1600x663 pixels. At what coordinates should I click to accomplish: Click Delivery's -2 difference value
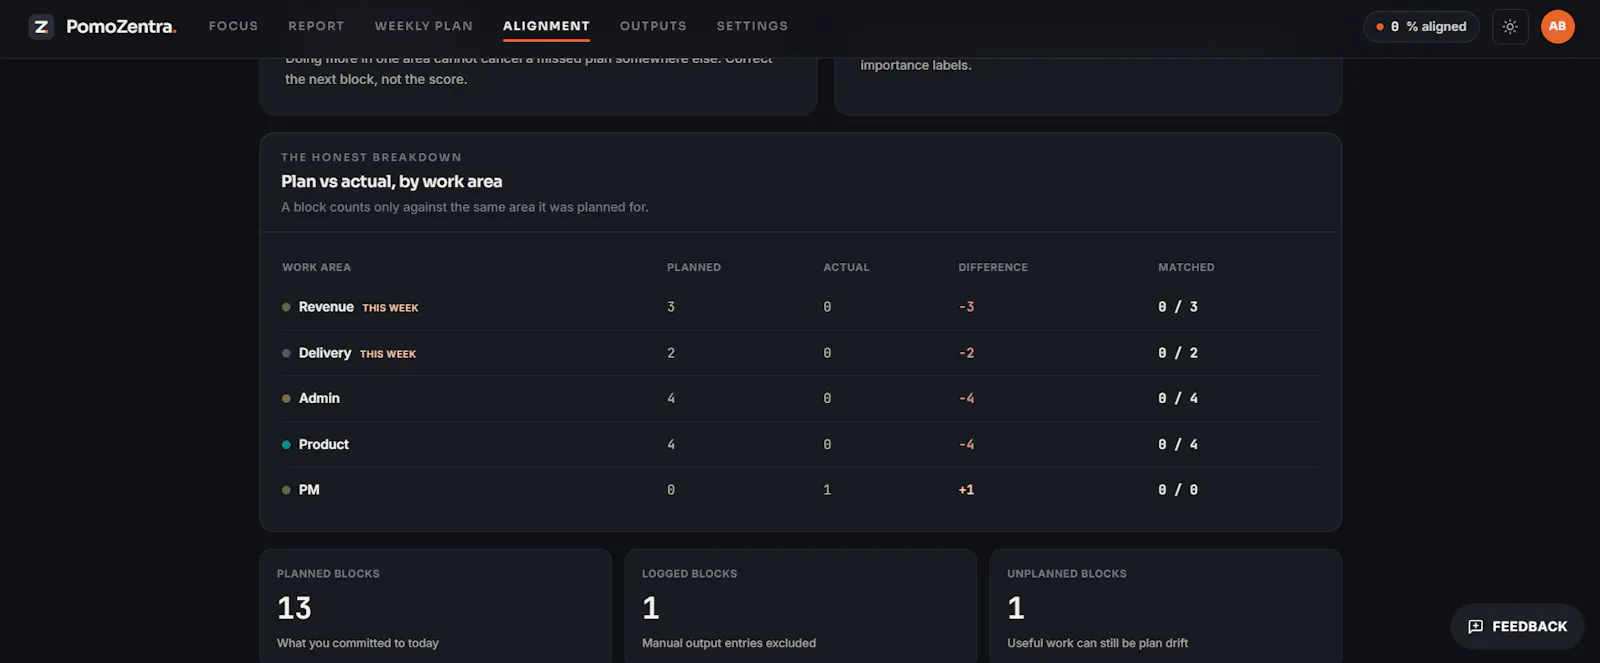(966, 353)
